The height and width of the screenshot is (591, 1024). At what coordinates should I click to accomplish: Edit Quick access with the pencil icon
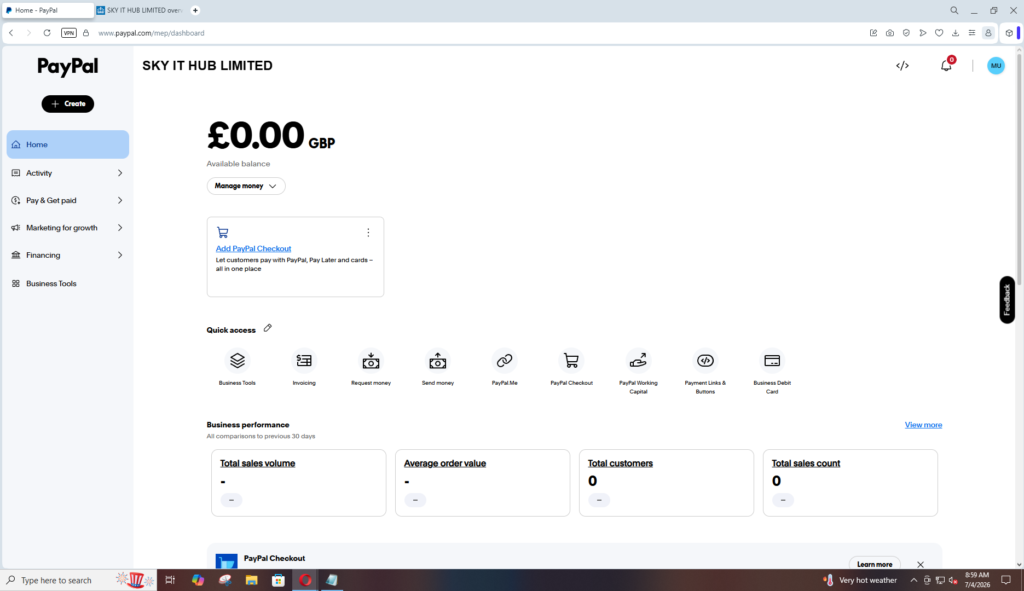[268, 328]
